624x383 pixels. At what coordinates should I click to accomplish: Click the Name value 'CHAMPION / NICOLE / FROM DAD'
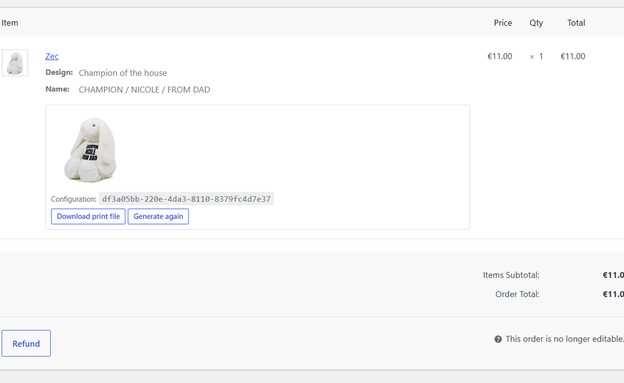[x=144, y=90]
